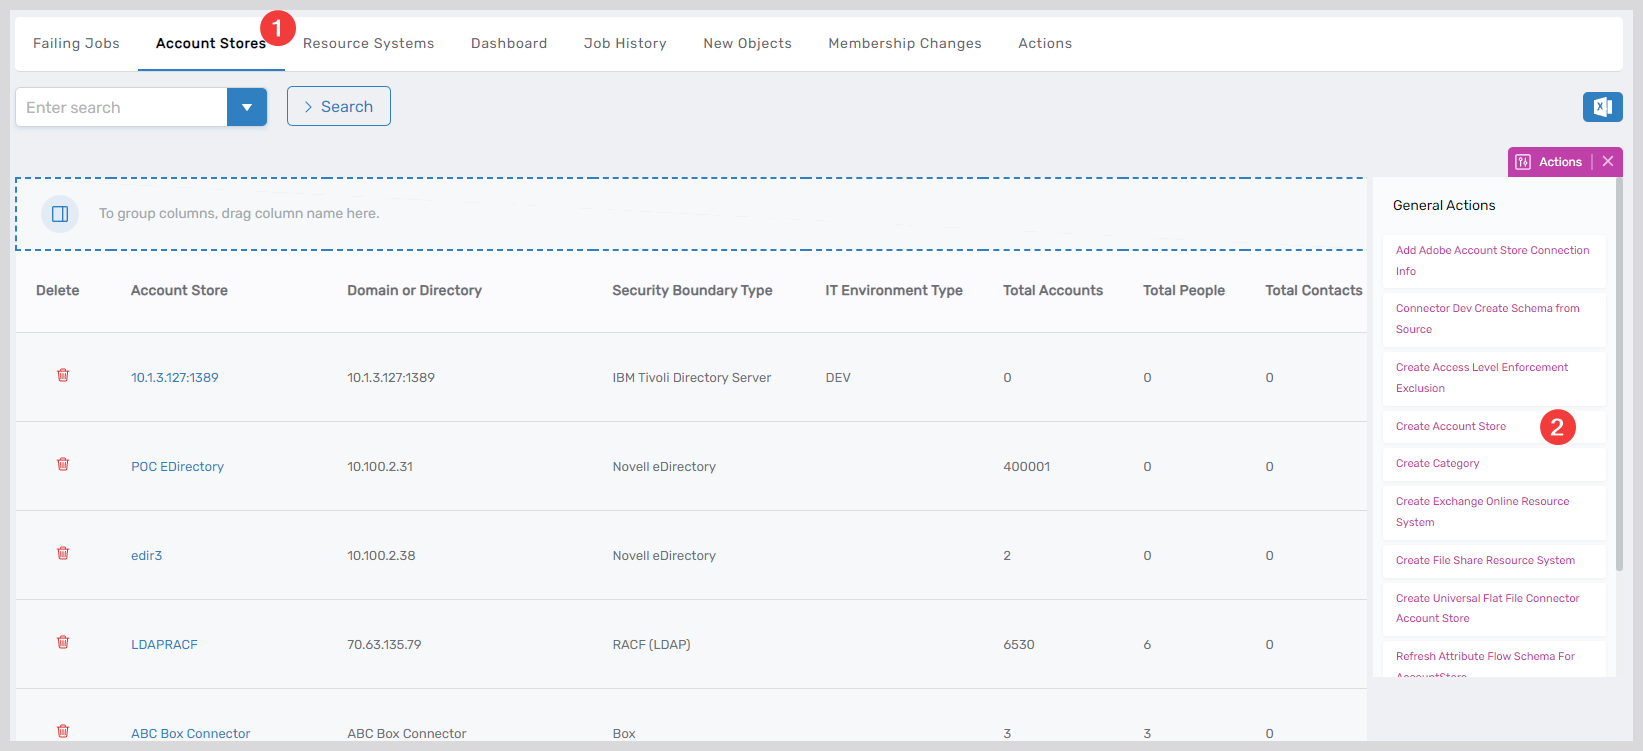1643x751 pixels.
Task: Click the column grouping panel icon
Action: coord(60,214)
